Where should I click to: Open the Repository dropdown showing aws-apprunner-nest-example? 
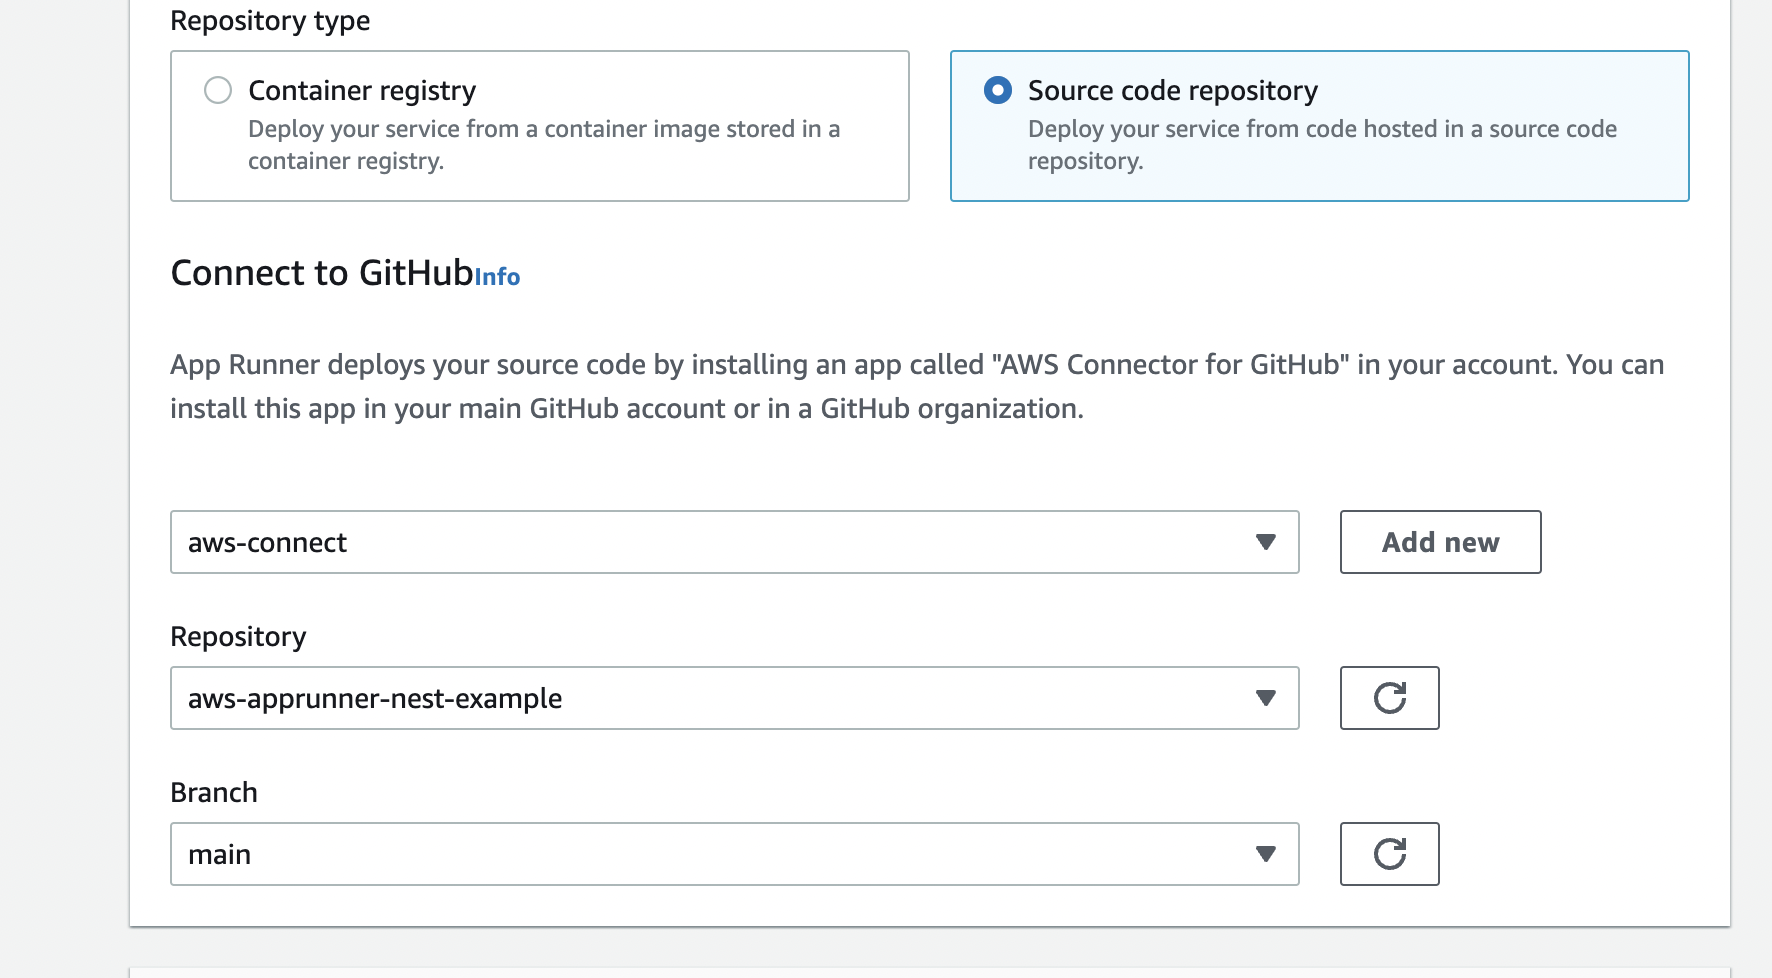point(734,698)
